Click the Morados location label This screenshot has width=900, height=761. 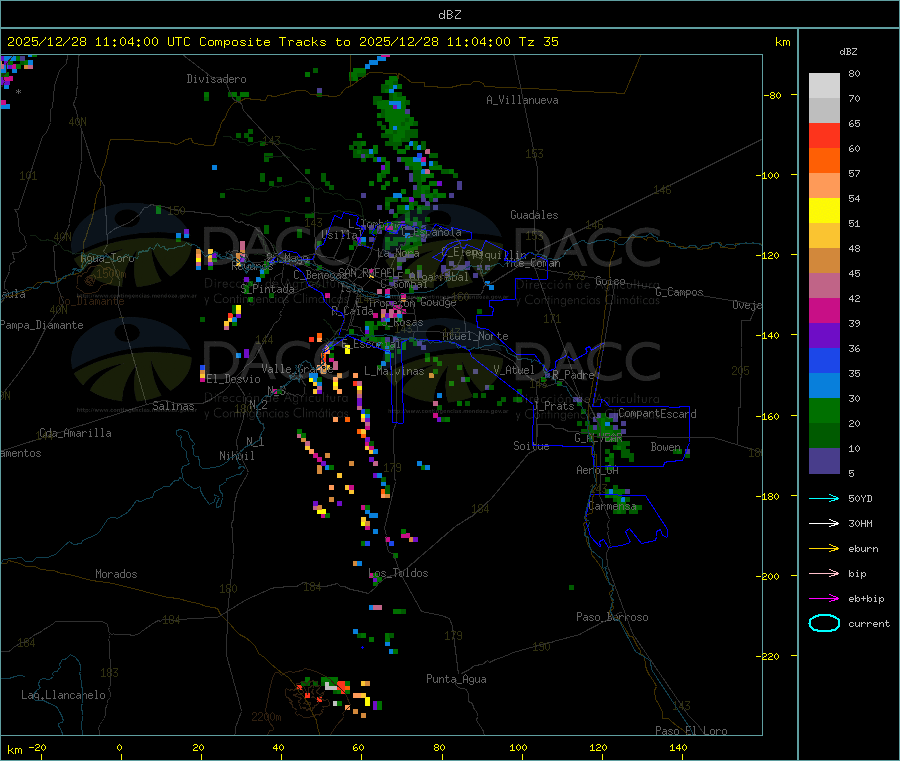[116, 574]
